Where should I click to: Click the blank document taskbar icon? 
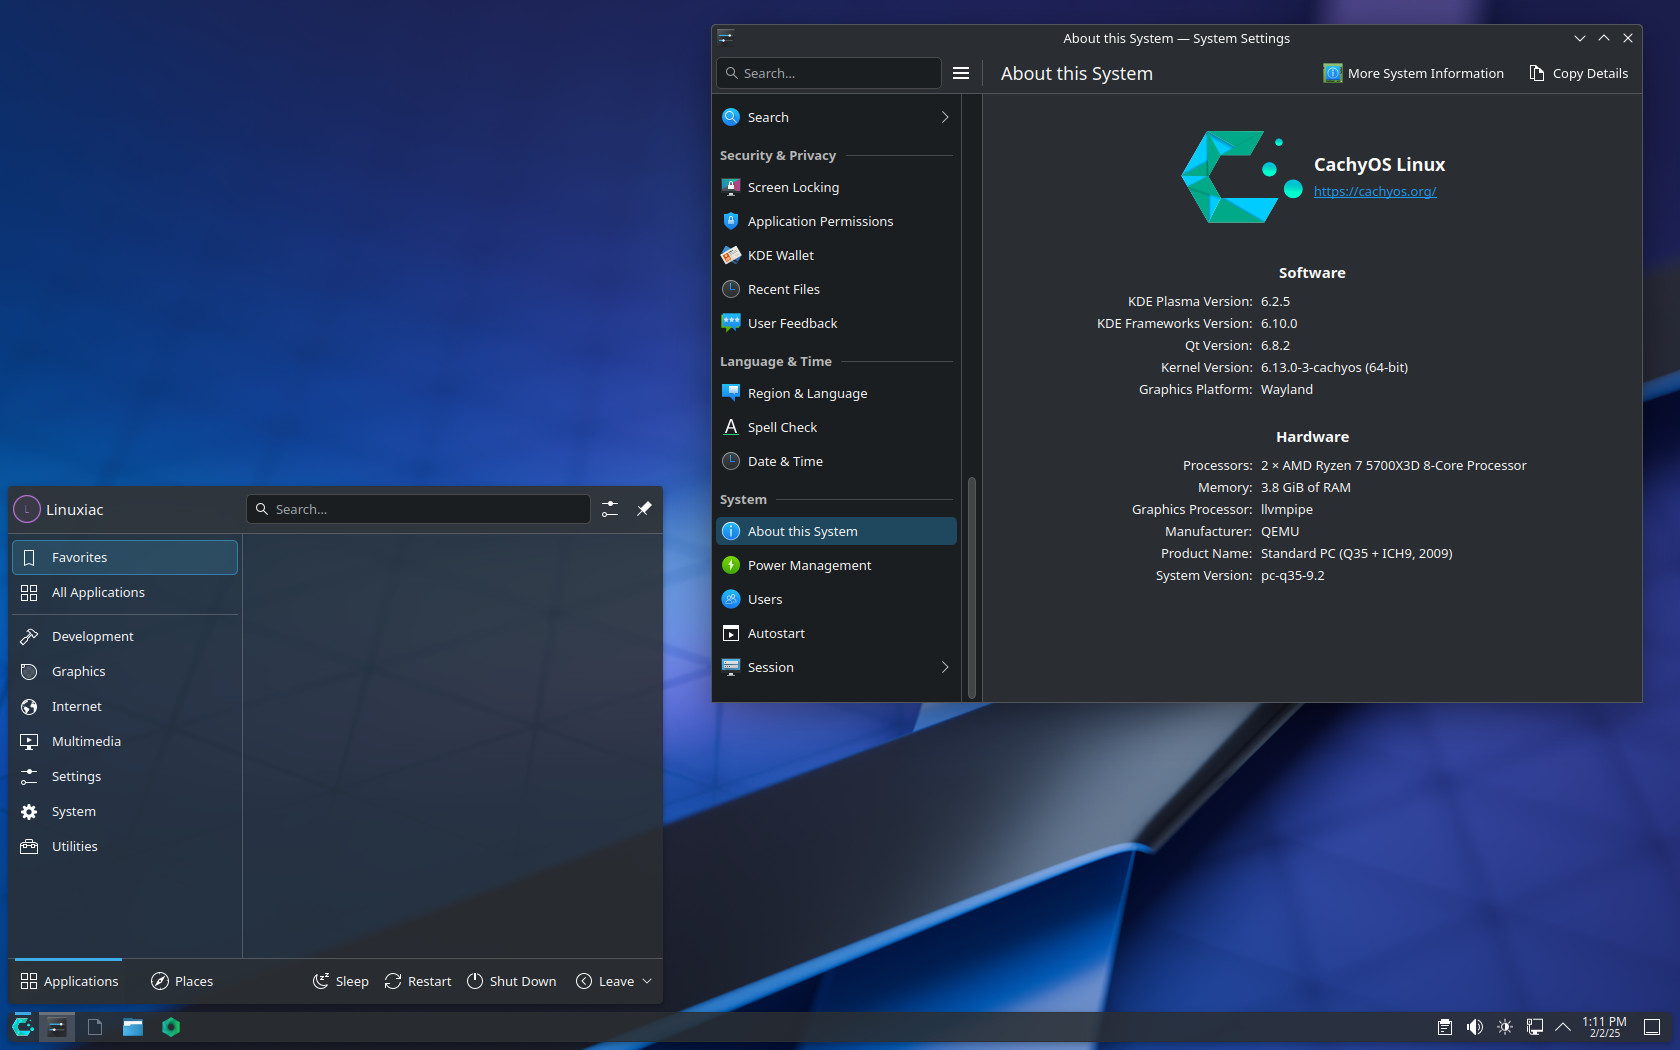coord(95,1026)
